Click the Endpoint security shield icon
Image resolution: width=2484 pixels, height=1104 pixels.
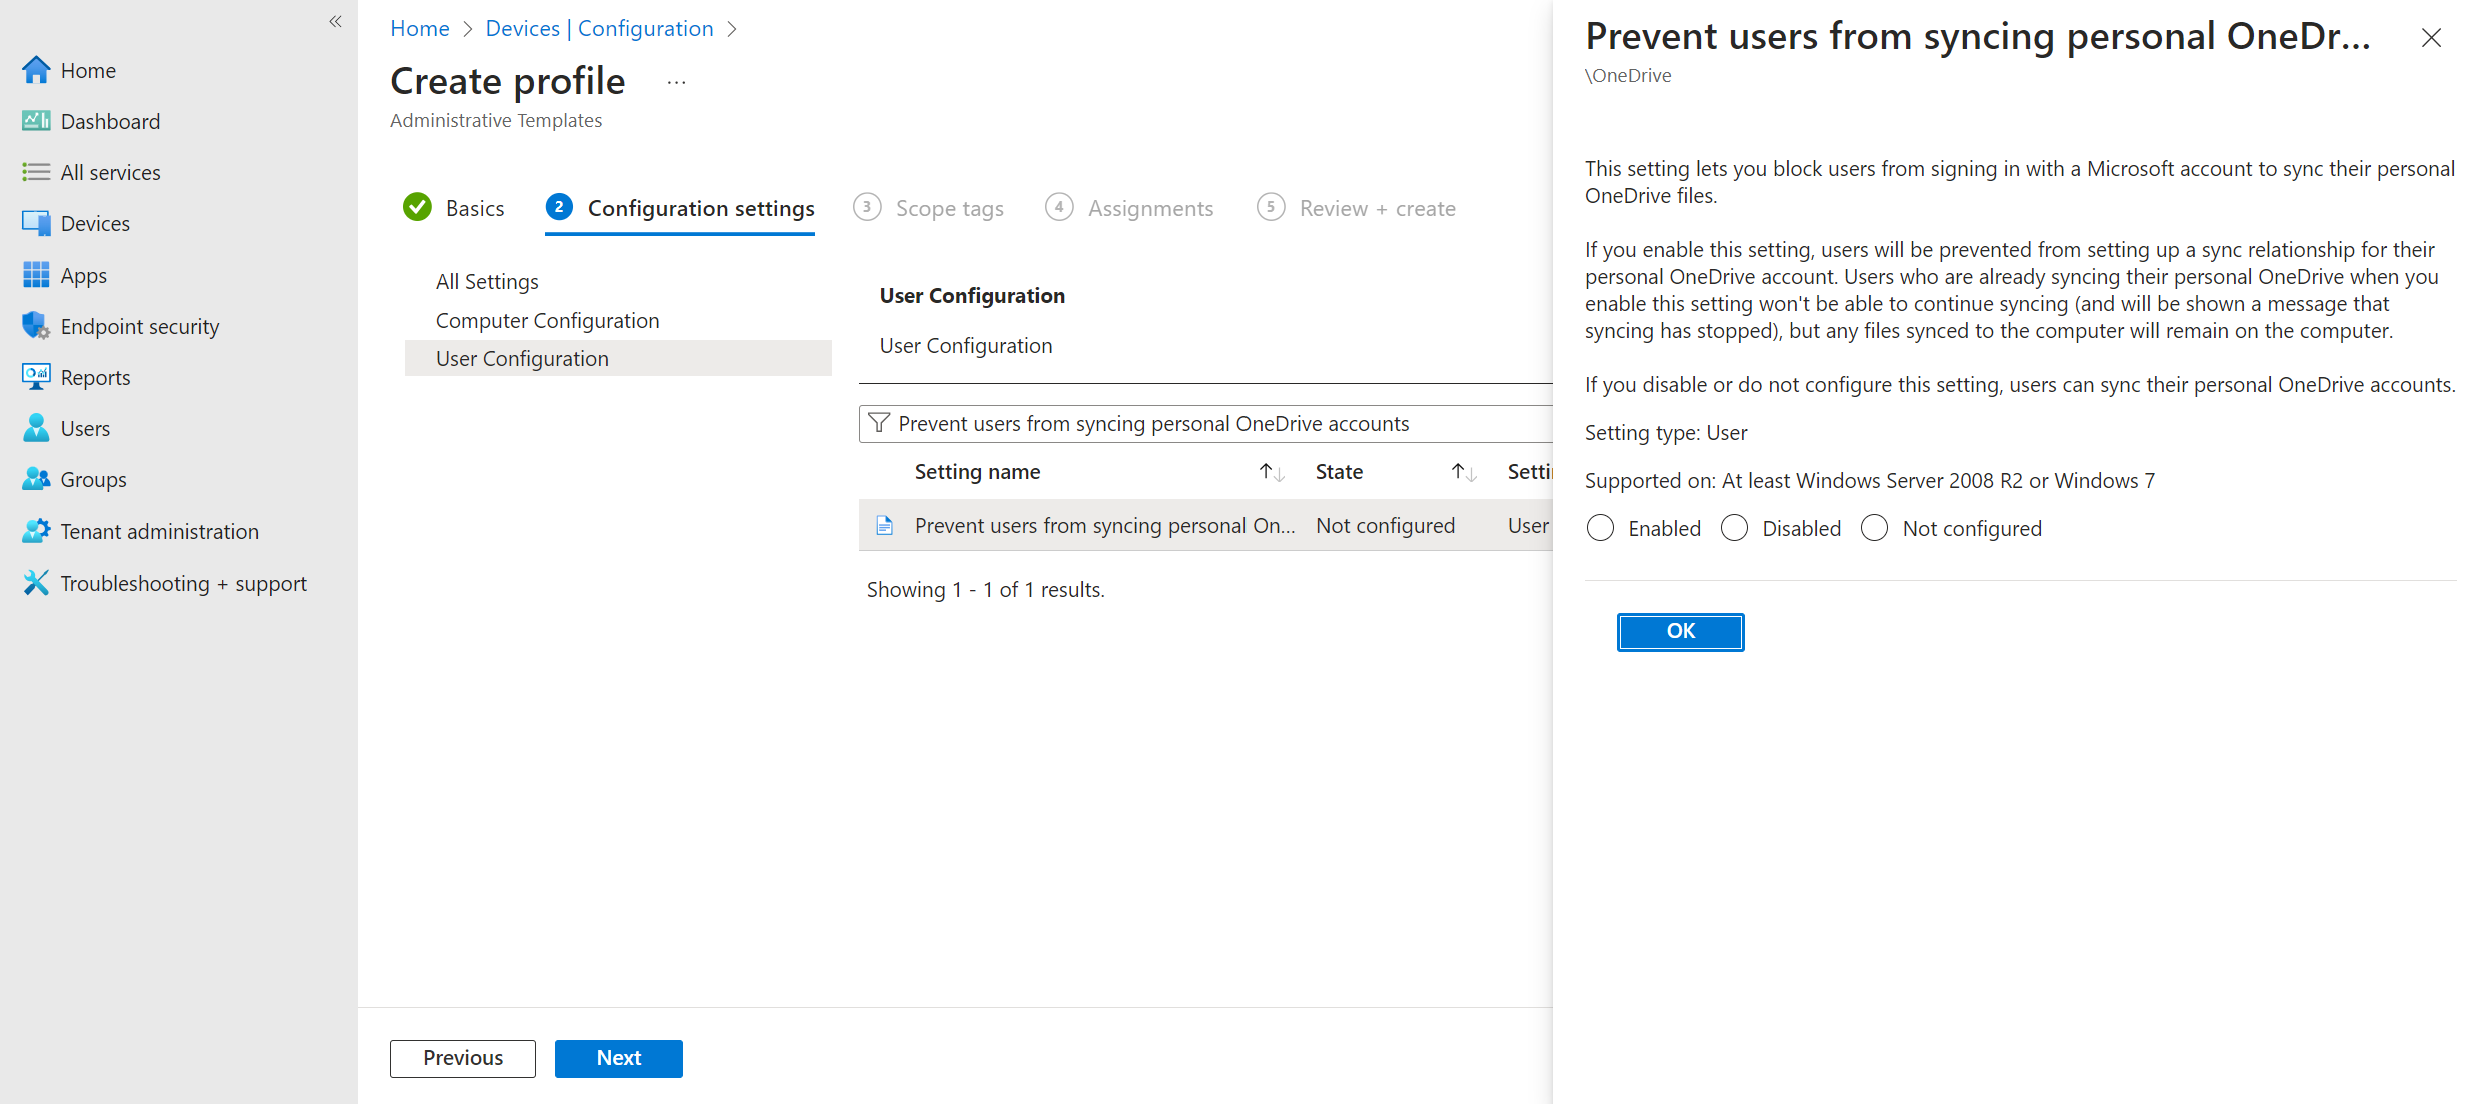tap(36, 326)
